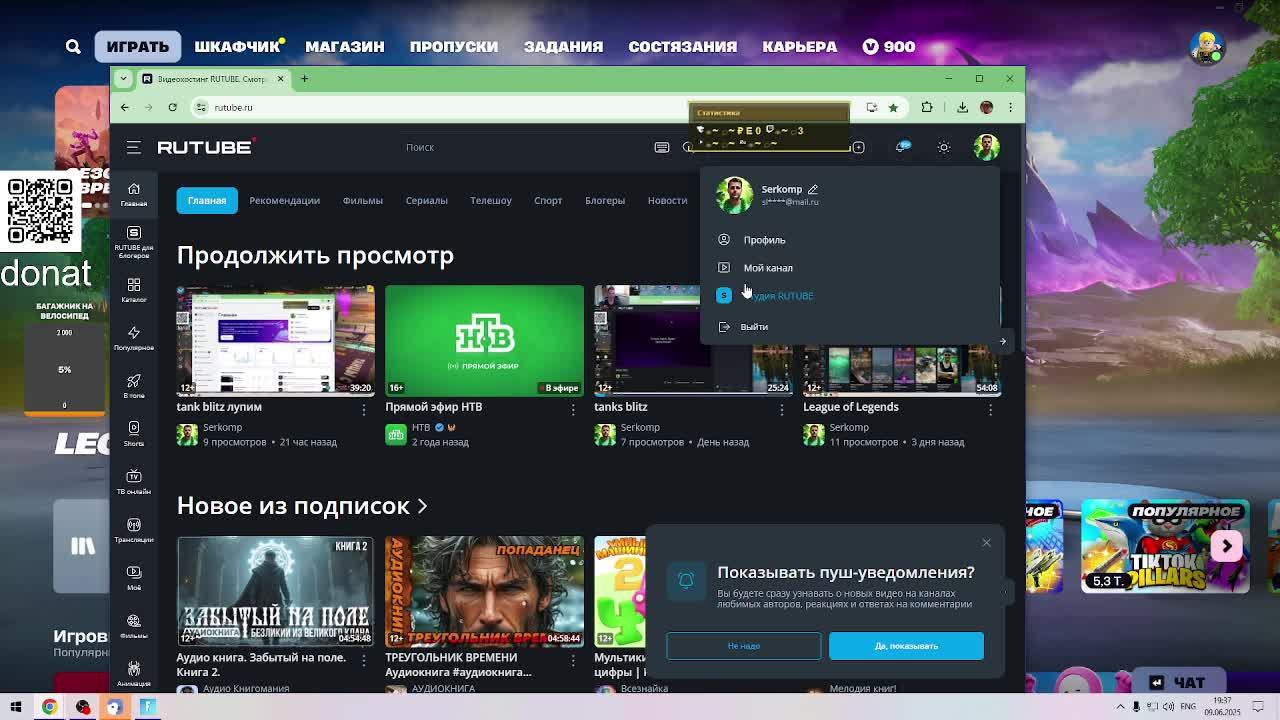Open Главная in the left sidebar
Screen dimensions: 1280x720
[133, 195]
